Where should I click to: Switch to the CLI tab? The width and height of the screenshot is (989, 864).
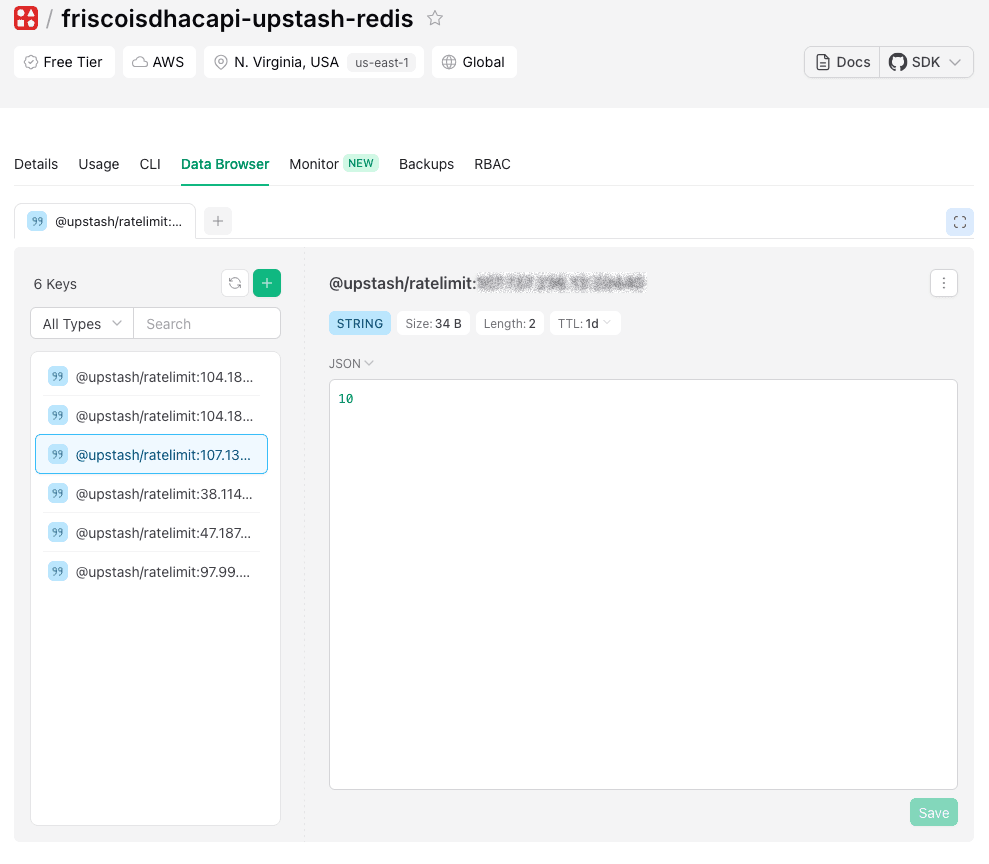[149, 163]
